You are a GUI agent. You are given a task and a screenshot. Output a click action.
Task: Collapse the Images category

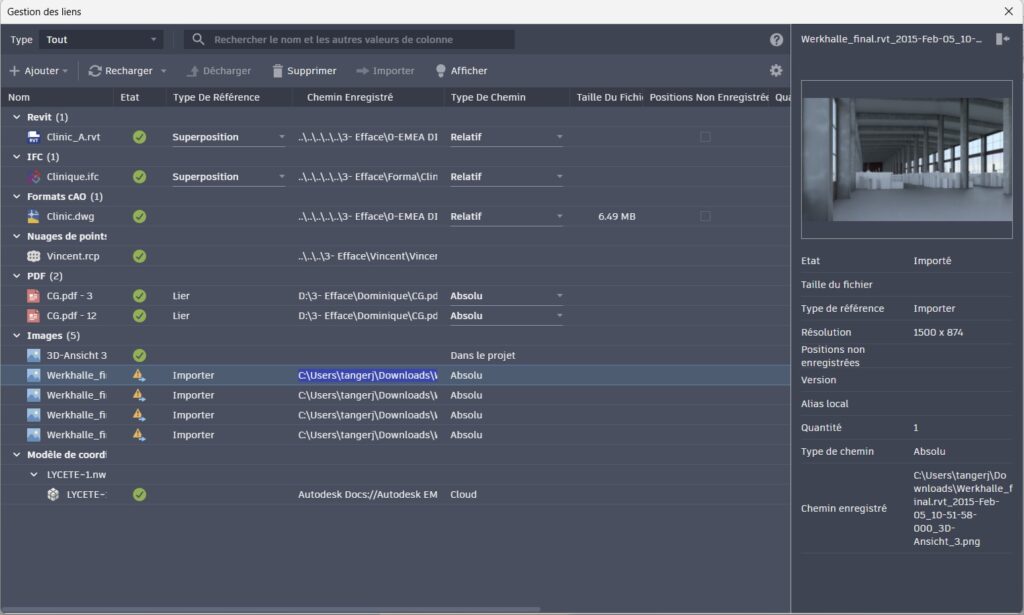(17, 335)
